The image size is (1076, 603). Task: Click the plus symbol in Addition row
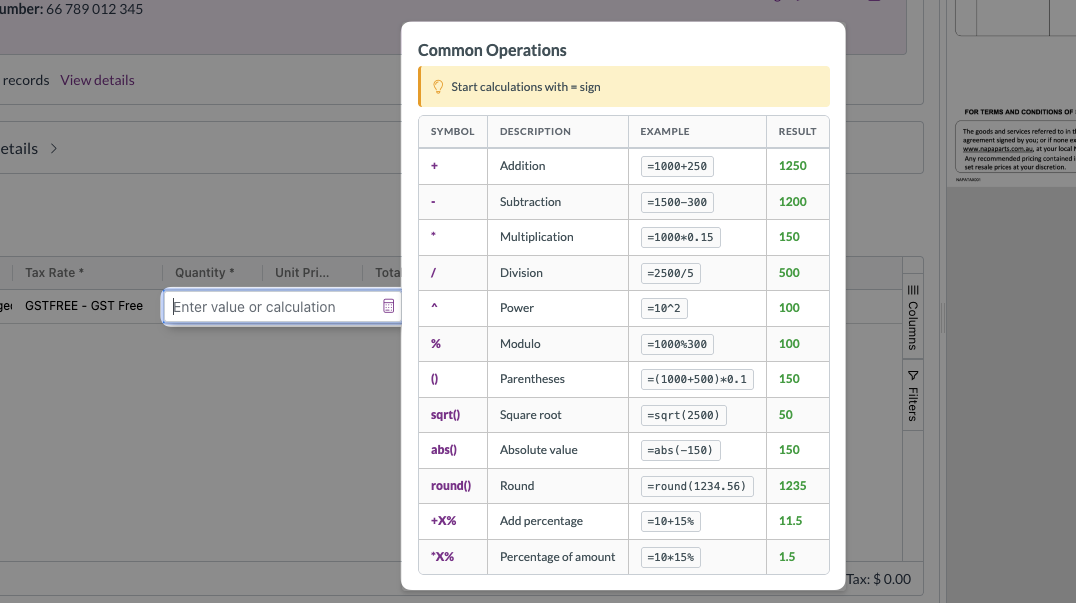[434, 166]
